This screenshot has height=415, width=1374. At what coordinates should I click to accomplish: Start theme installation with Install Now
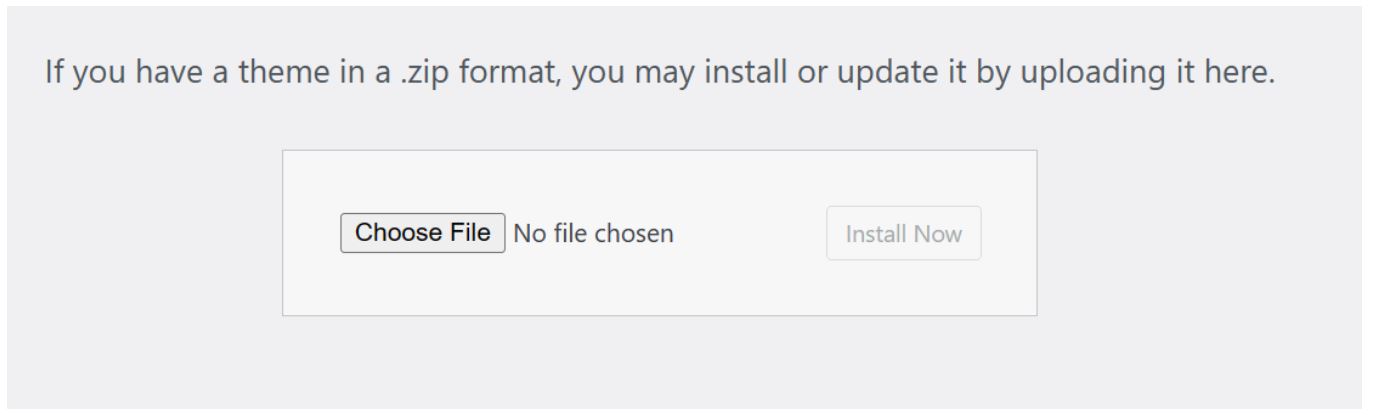(903, 234)
